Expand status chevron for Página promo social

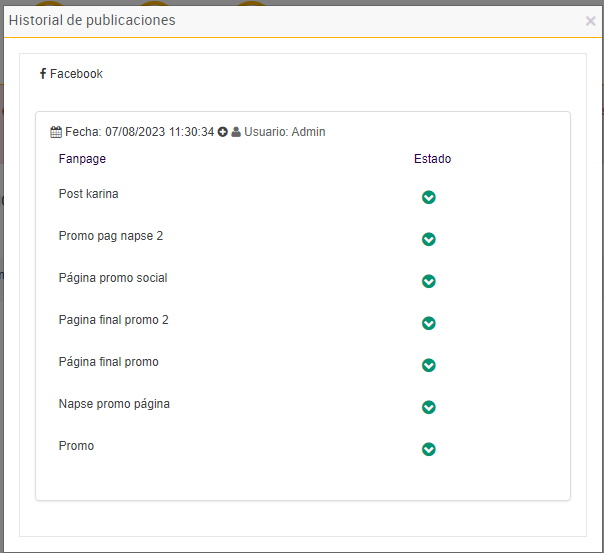click(x=429, y=281)
